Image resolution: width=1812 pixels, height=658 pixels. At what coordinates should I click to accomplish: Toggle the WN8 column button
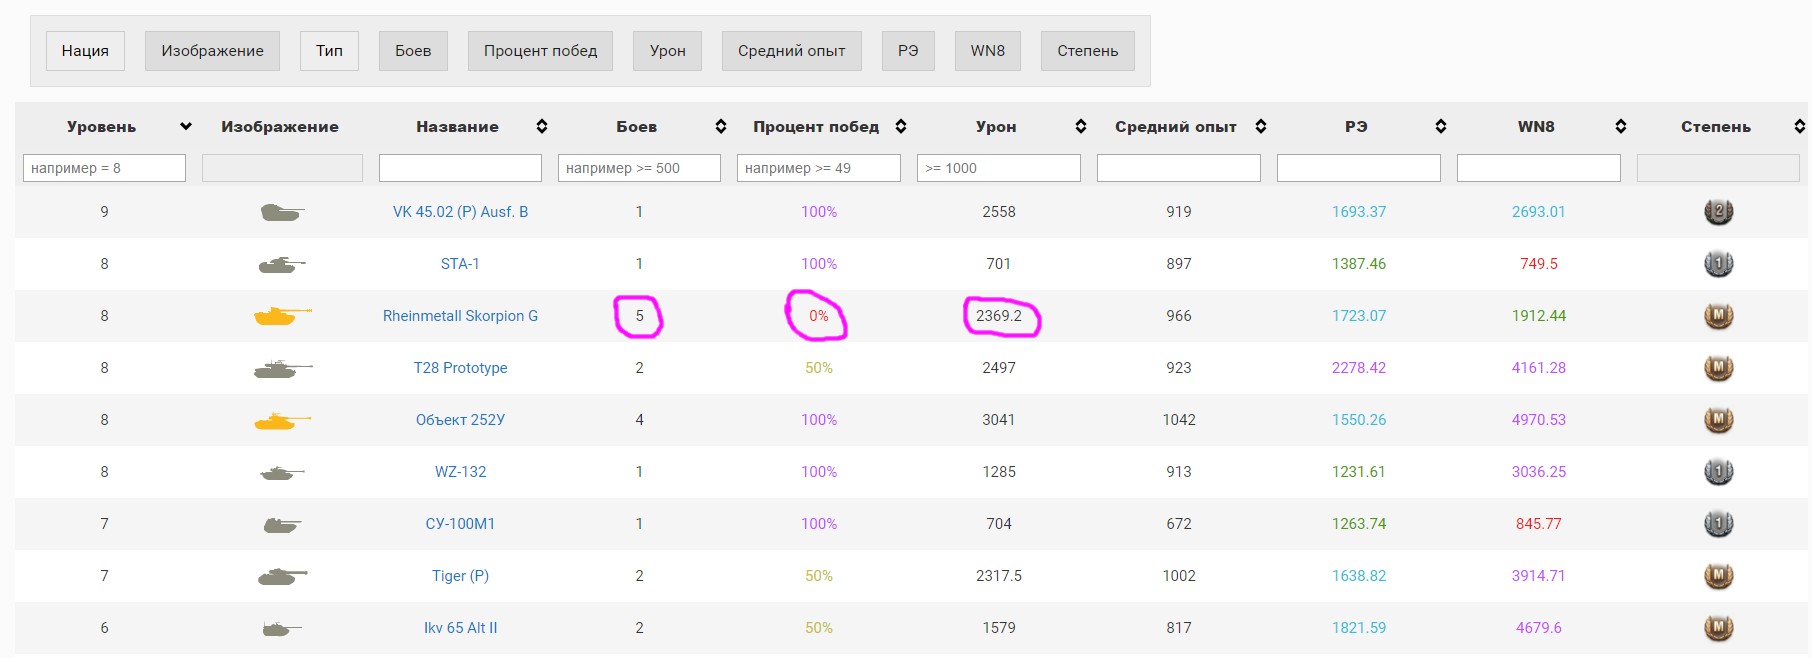(x=987, y=51)
